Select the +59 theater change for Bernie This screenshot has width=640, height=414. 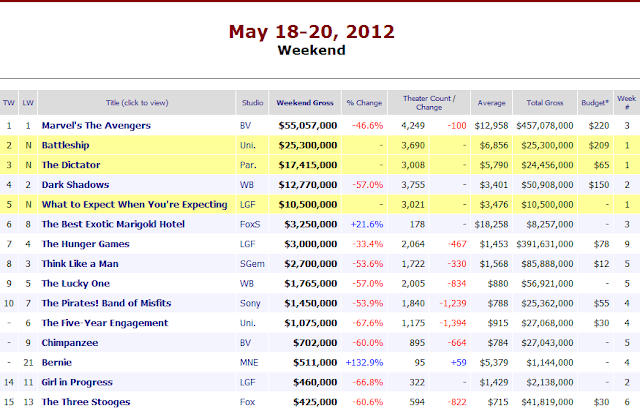pyautogui.click(x=458, y=362)
